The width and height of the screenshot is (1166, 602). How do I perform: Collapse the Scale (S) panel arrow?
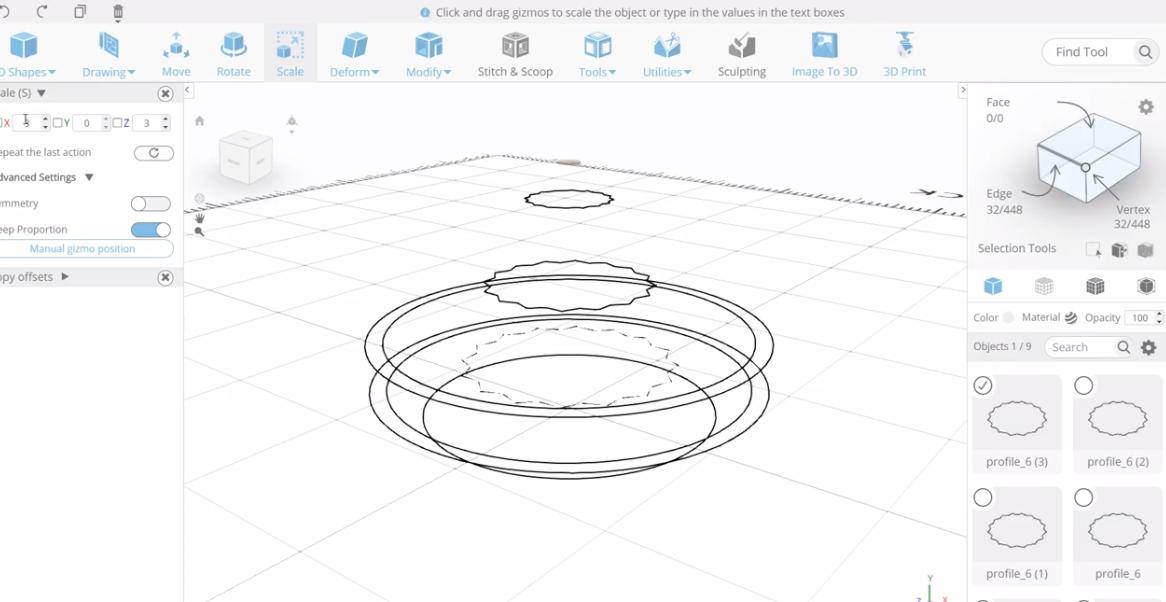point(41,93)
